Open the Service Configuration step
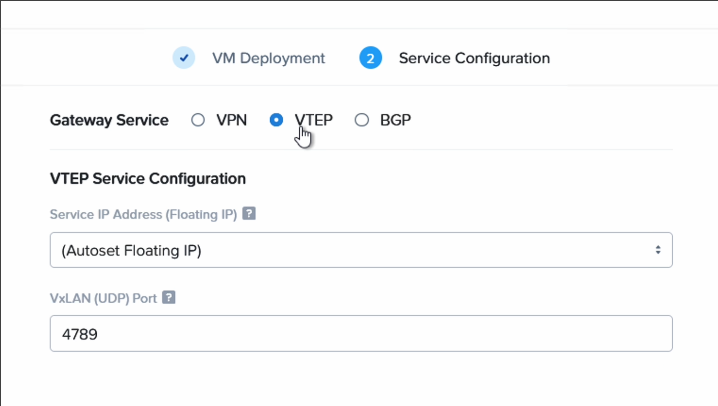This screenshot has width=718, height=406. (474, 58)
